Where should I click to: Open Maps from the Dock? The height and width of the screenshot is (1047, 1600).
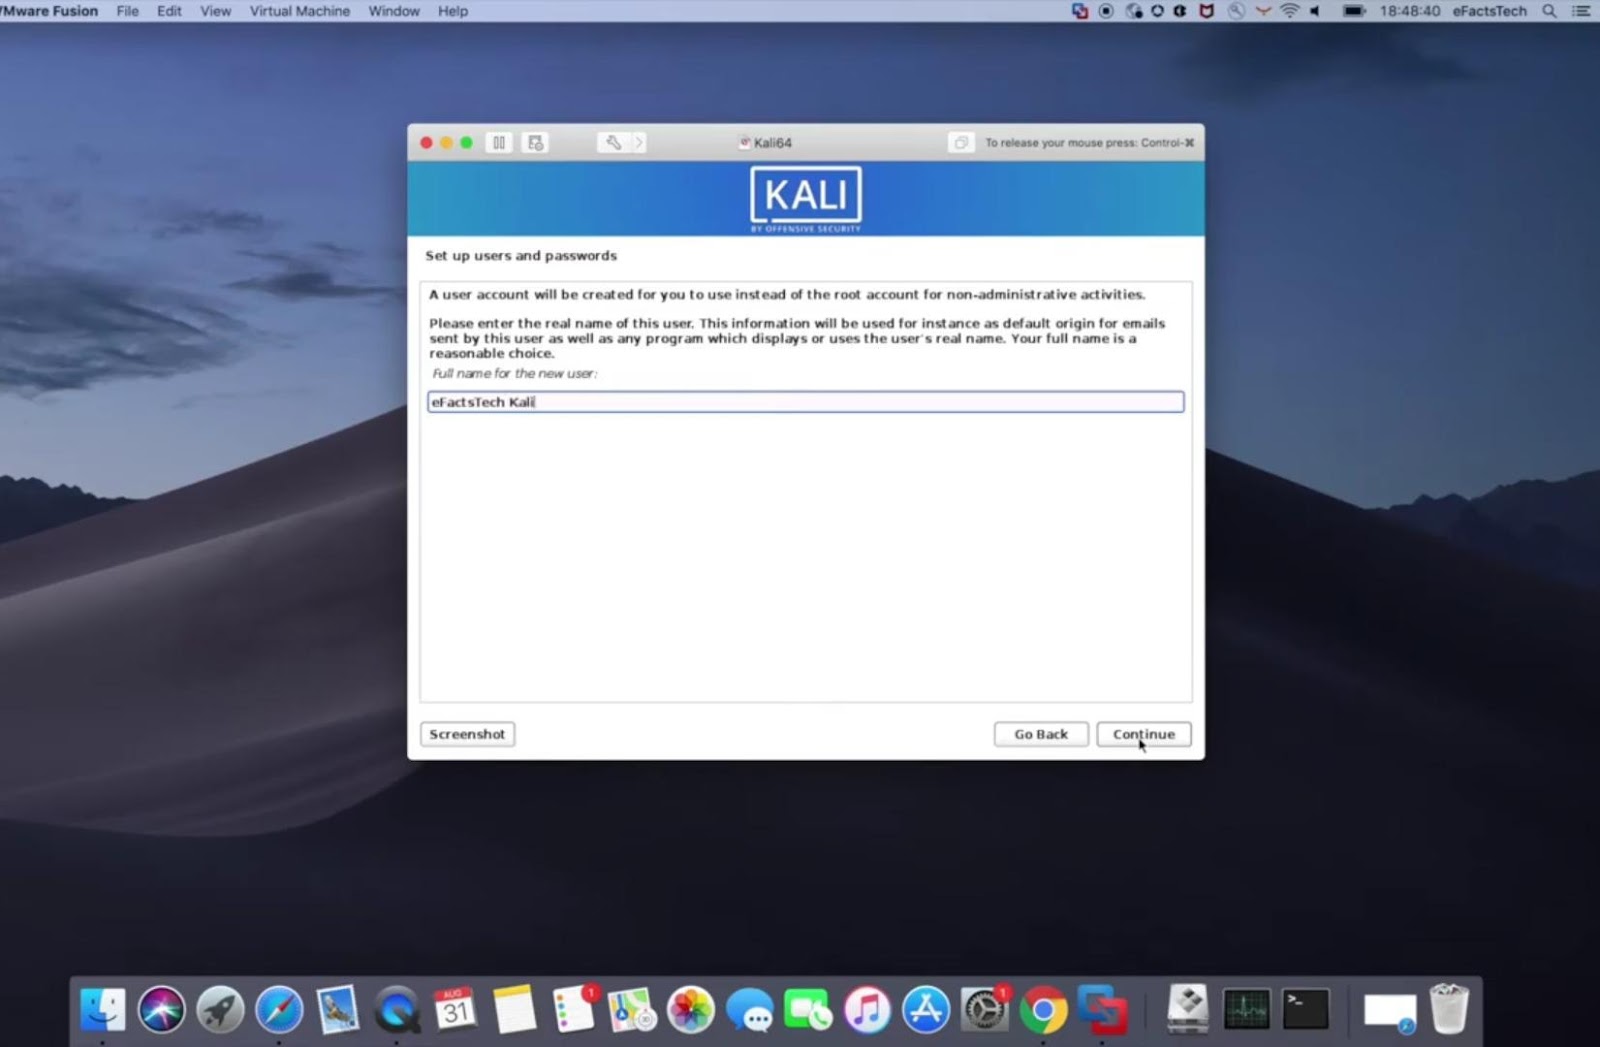(632, 1009)
